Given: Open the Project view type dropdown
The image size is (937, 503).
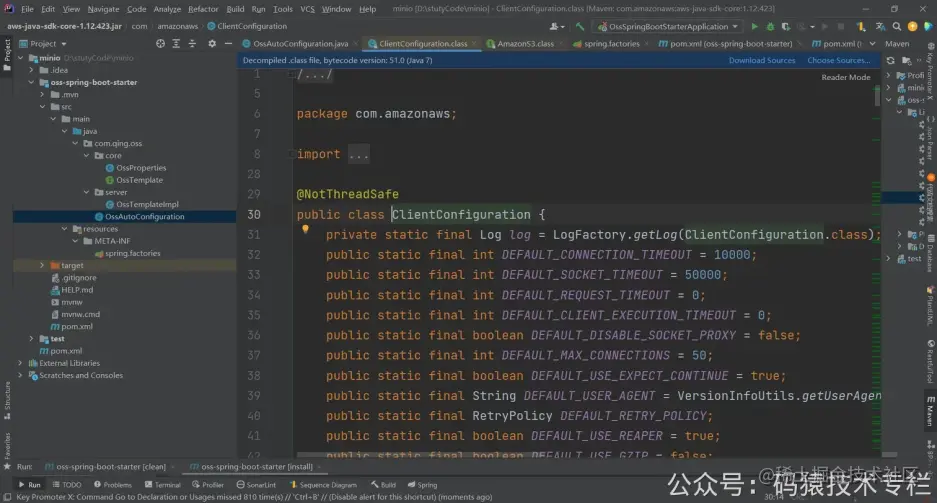Looking at the screenshot, I should (43, 44).
